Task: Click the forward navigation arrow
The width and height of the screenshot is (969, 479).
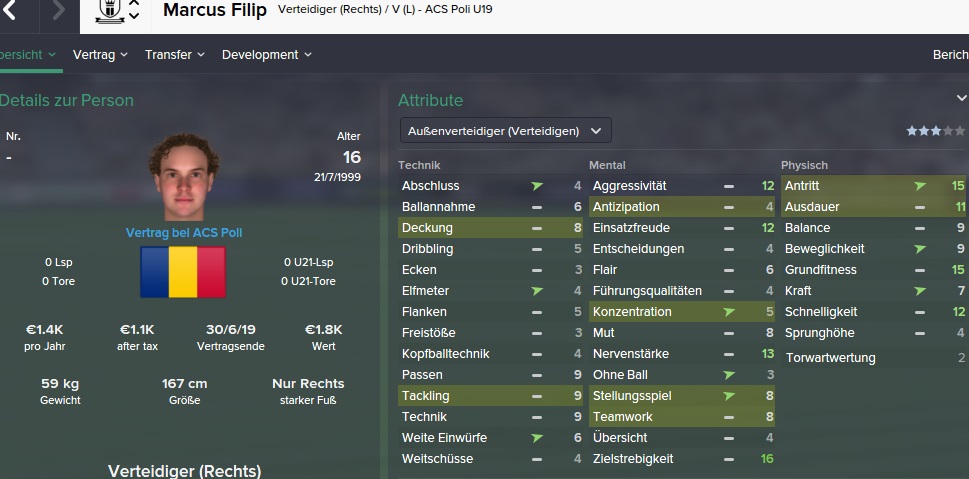Action: click(58, 11)
